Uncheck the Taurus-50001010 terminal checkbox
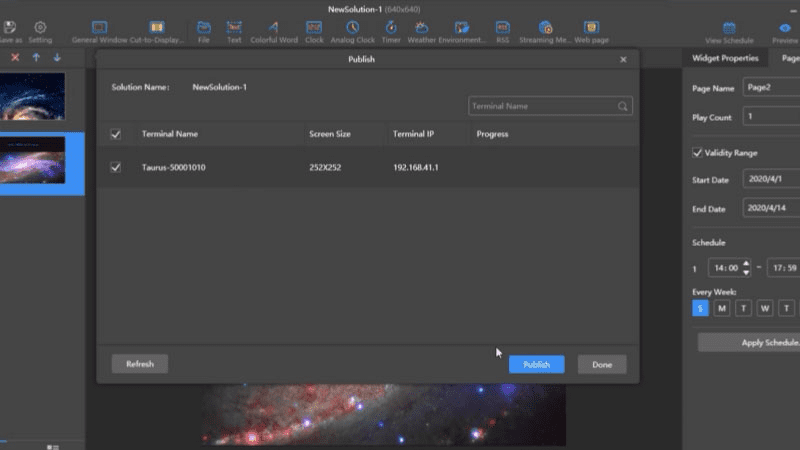 116,167
